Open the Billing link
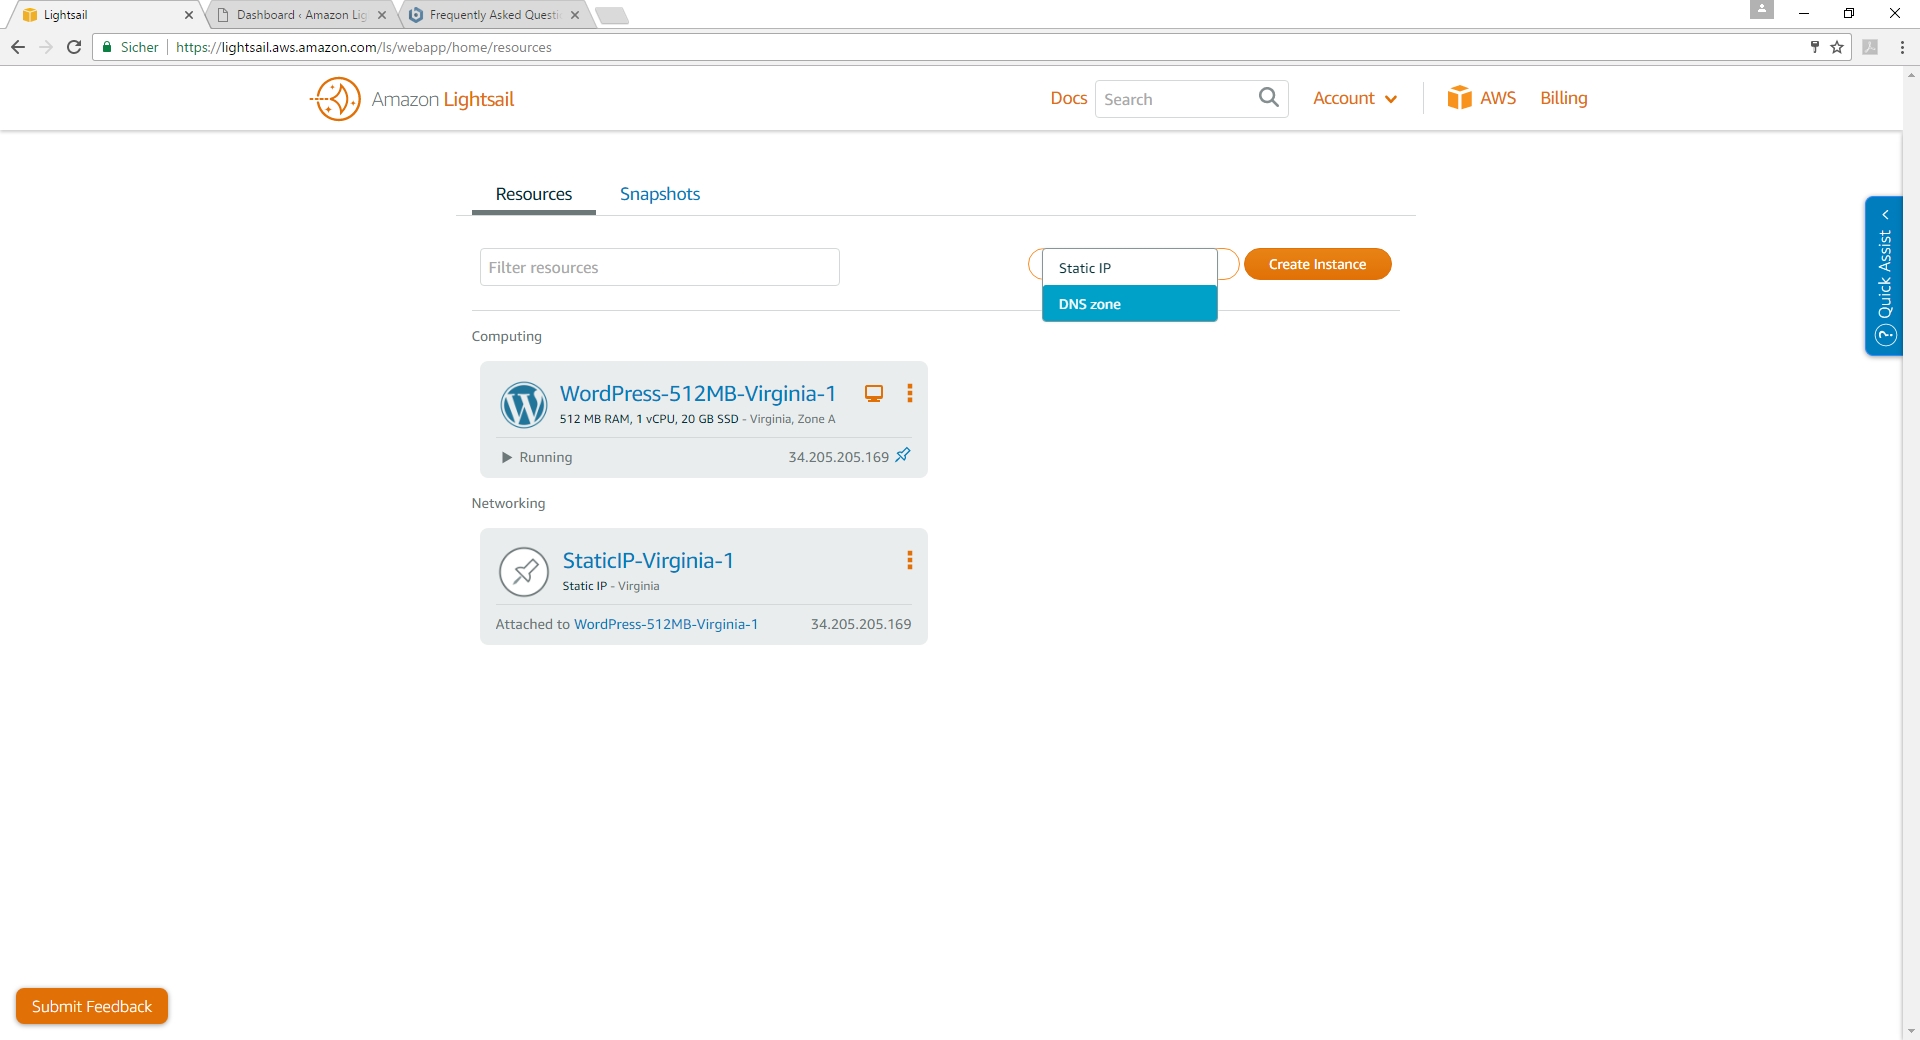1920x1040 pixels. [x=1564, y=98]
